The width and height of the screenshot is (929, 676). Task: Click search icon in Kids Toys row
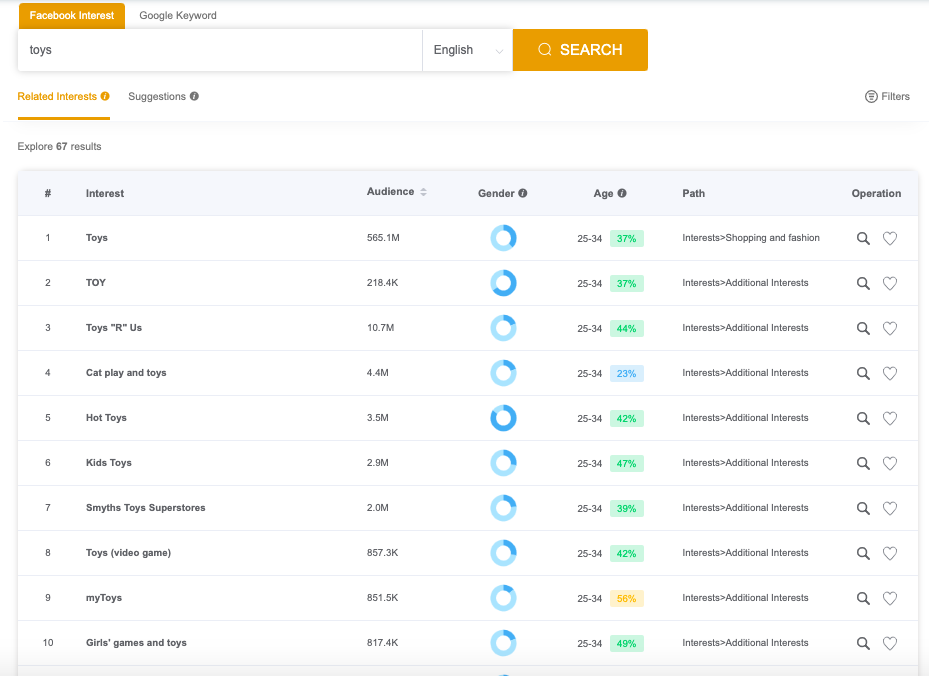[x=863, y=463]
